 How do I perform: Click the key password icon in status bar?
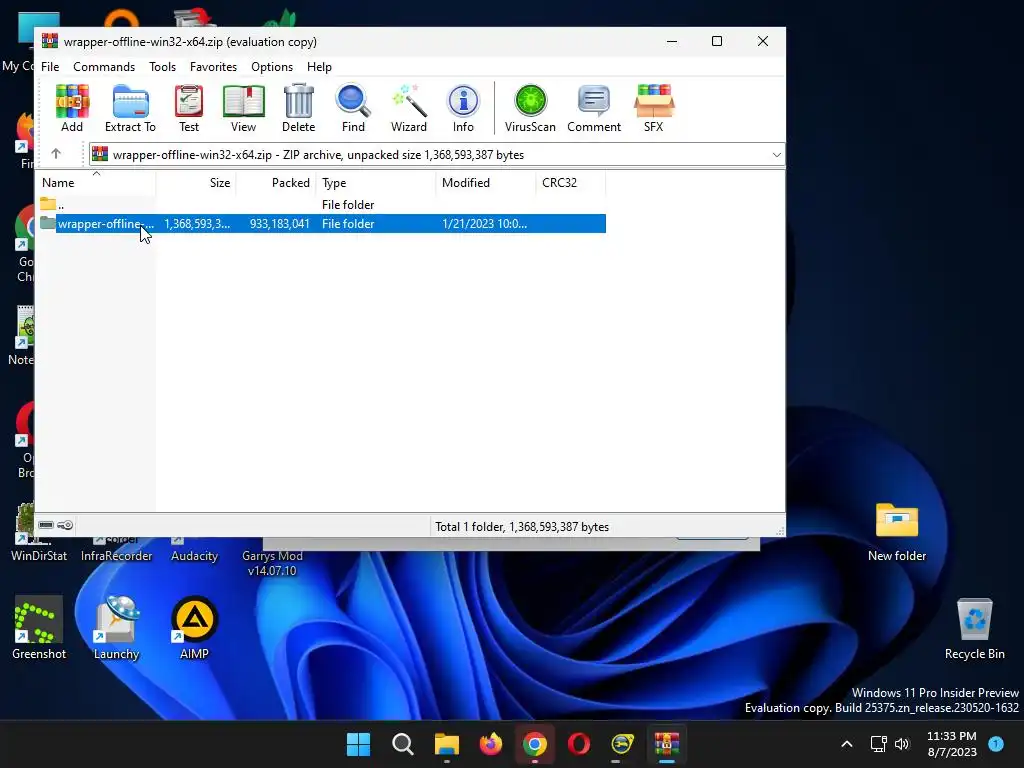click(65, 525)
